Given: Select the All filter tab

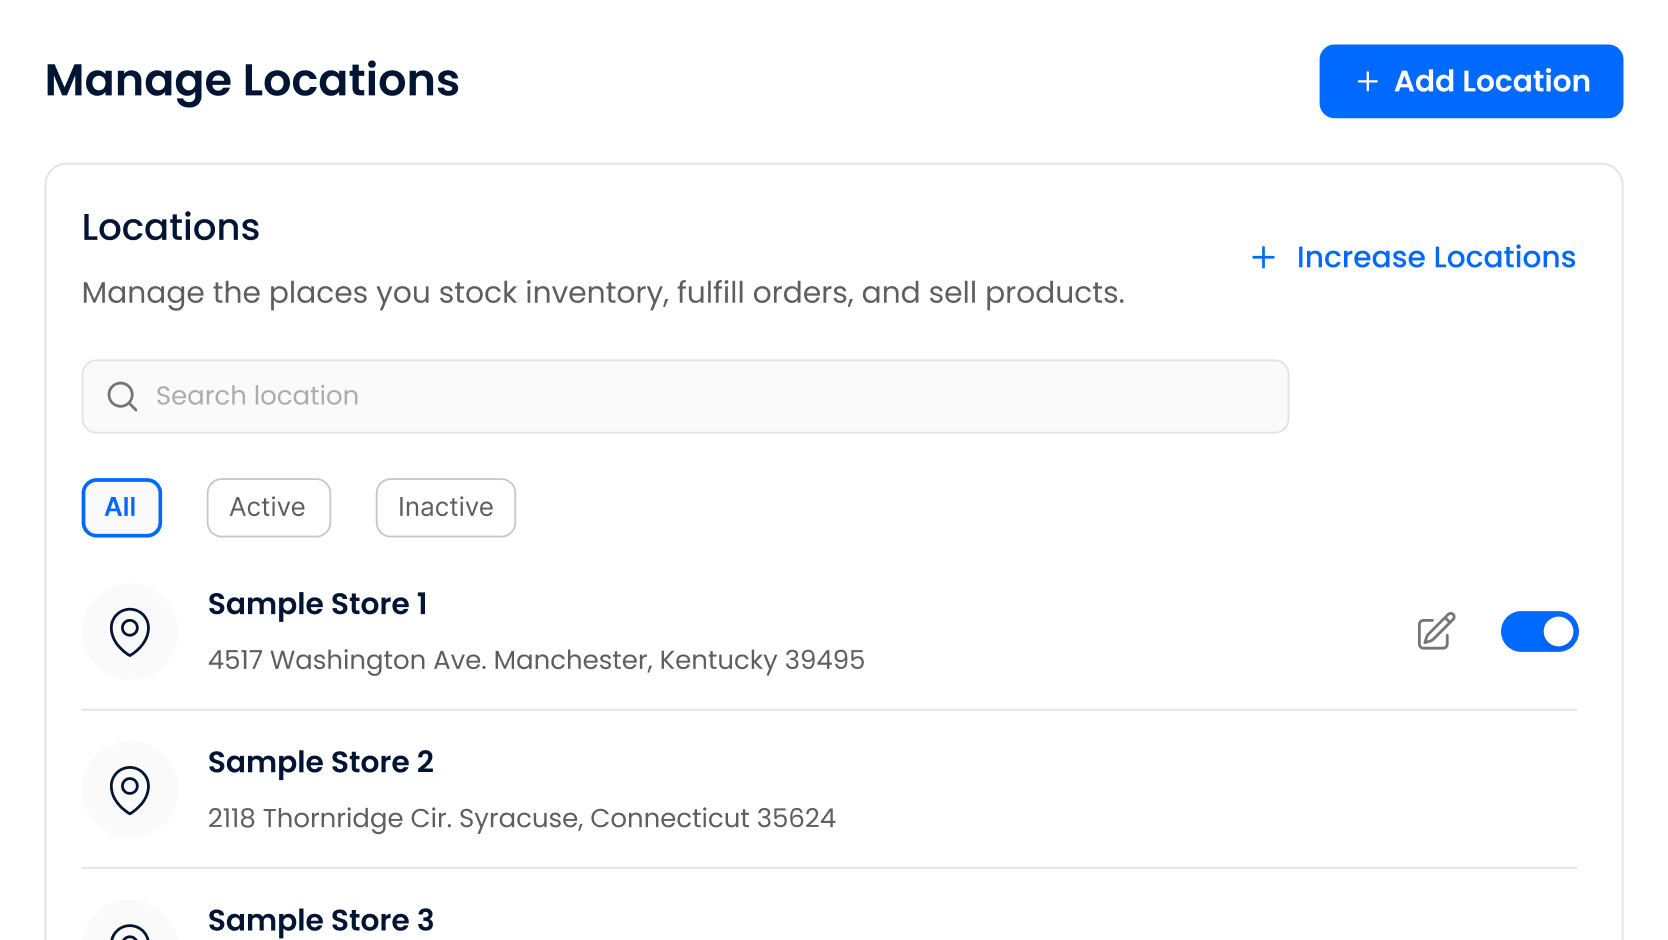Looking at the screenshot, I should point(121,507).
